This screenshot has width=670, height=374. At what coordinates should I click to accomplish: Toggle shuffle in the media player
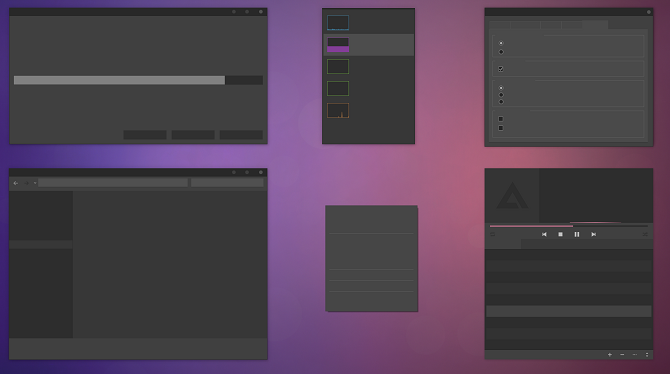coord(645,234)
